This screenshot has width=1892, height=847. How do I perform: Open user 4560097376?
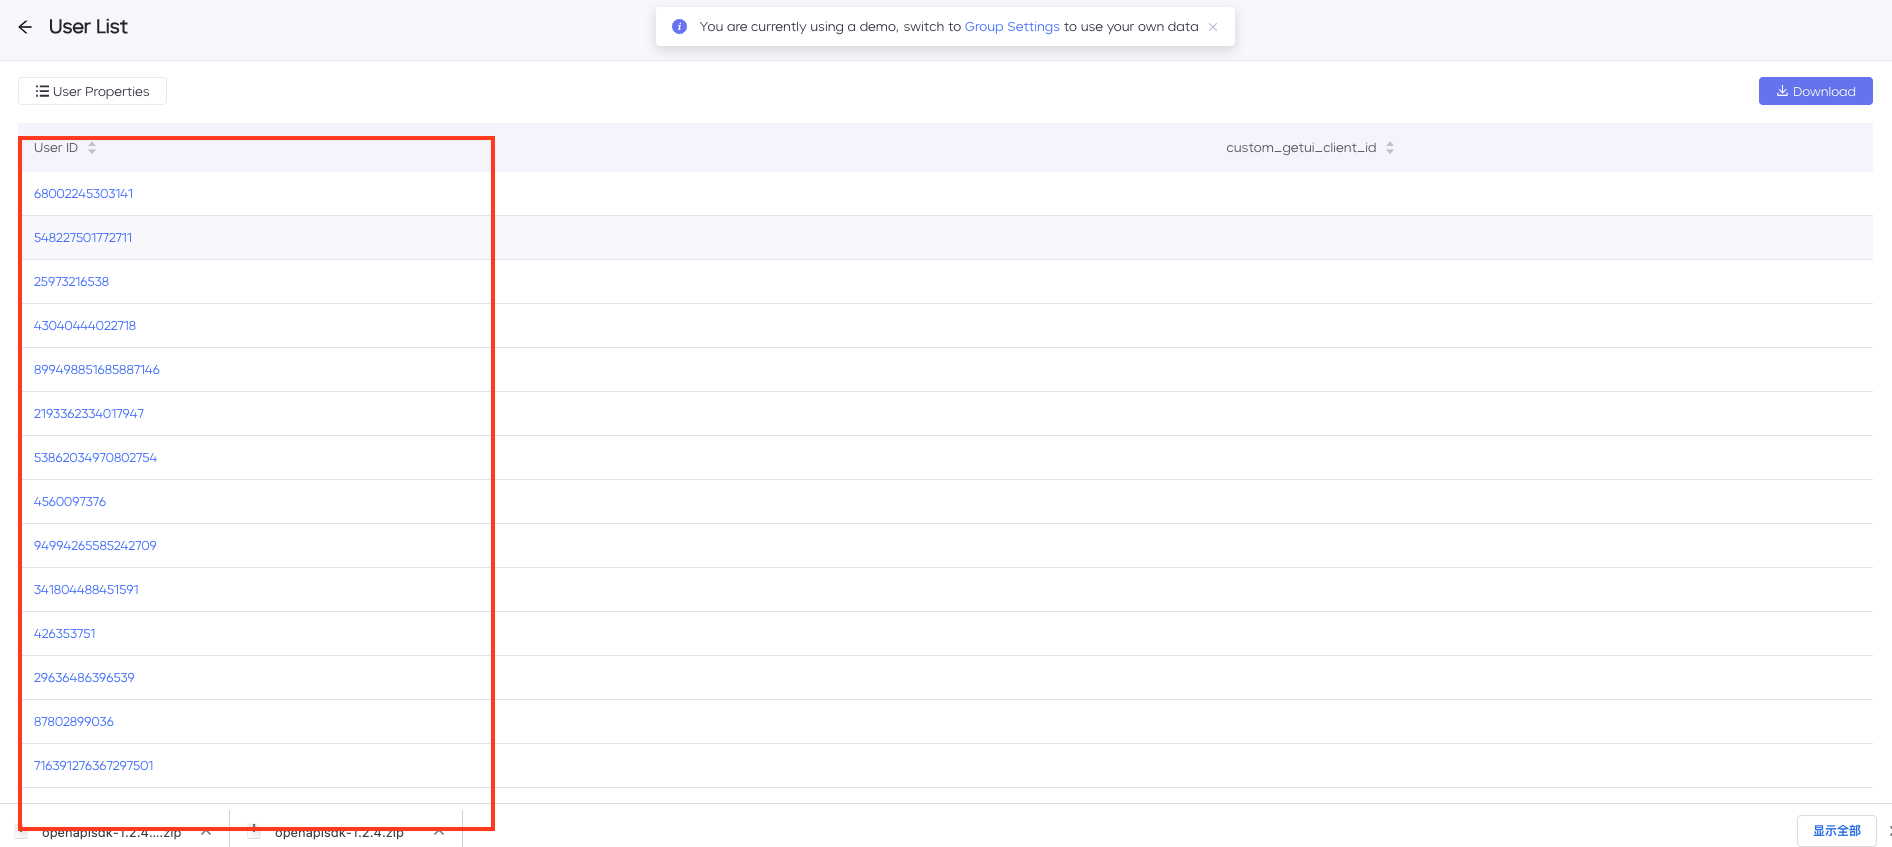(x=70, y=502)
